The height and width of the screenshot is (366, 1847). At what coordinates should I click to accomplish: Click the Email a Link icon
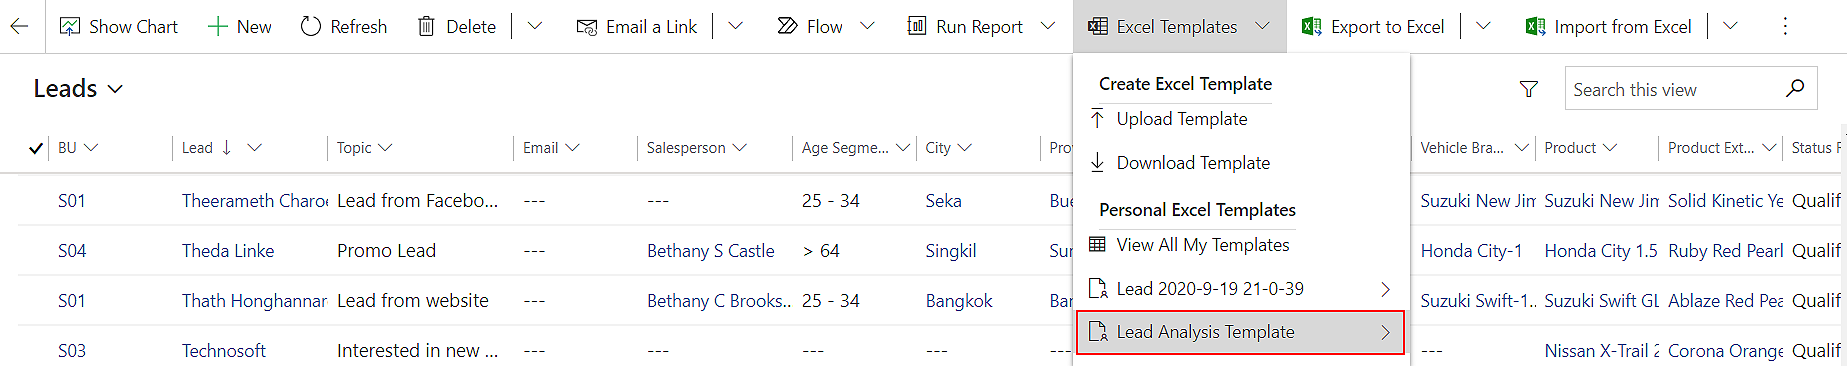tap(587, 27)
